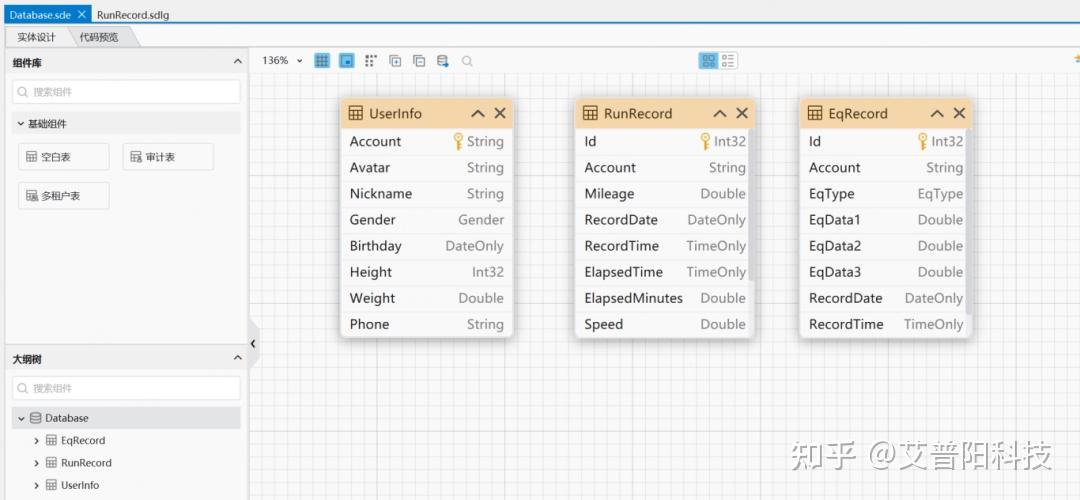Select the Mileage field in RunRecord

[663, 194]
